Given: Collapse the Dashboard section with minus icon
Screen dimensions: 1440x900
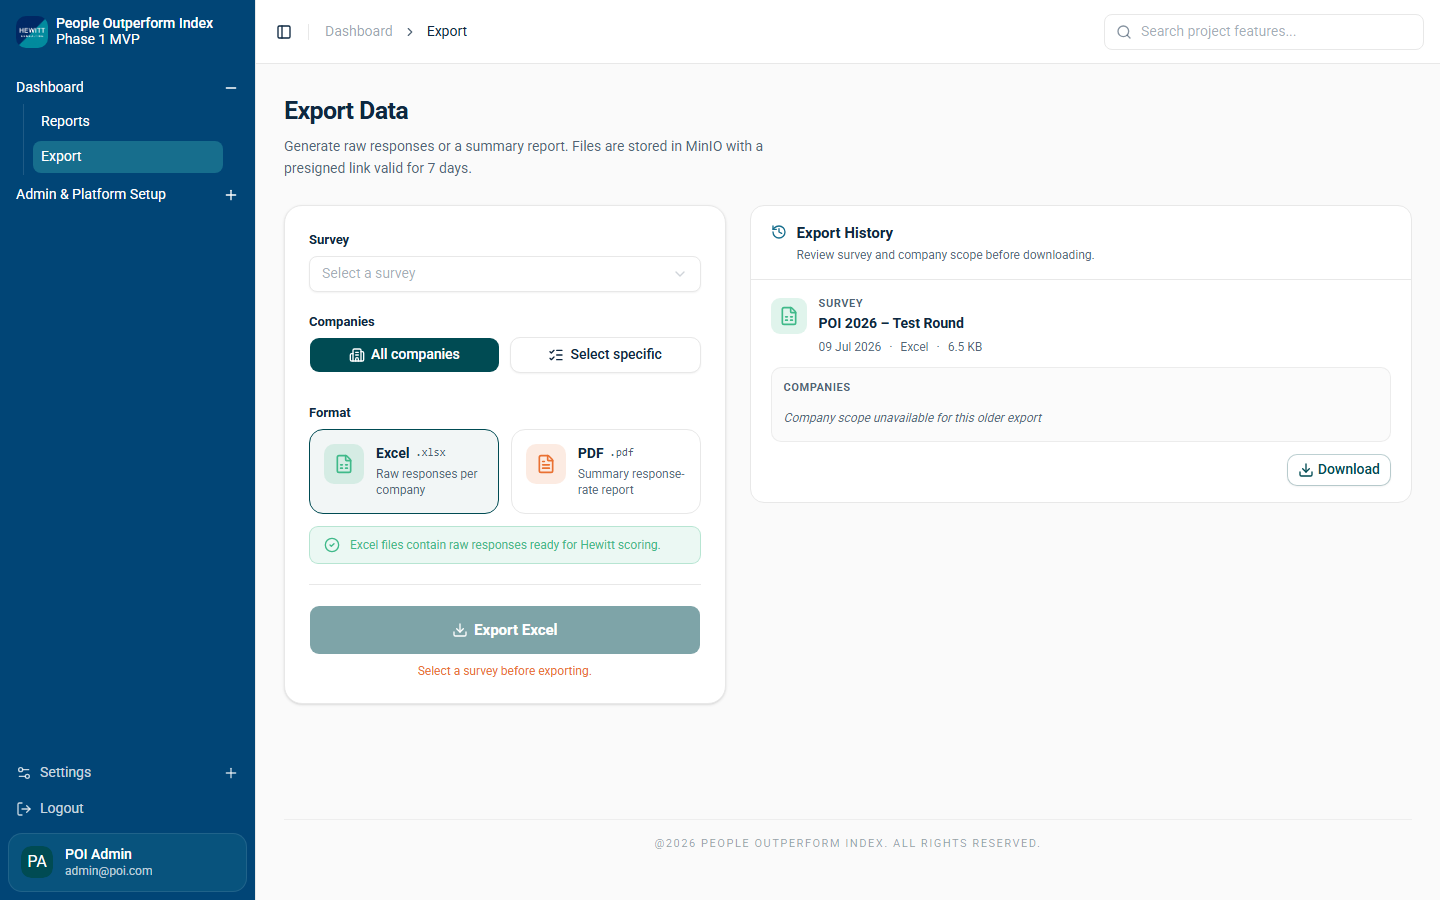Looking at the screenshot, I should (x=231, y=88).
